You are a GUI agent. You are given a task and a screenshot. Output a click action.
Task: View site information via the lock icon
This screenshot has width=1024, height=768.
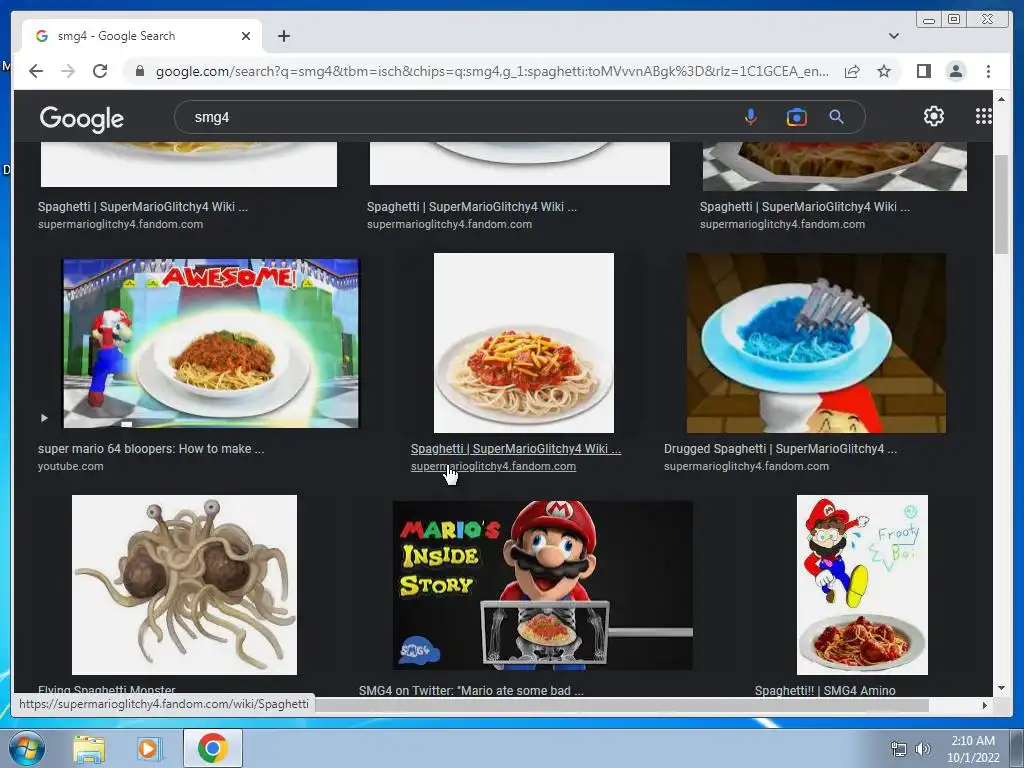[140, 71]
